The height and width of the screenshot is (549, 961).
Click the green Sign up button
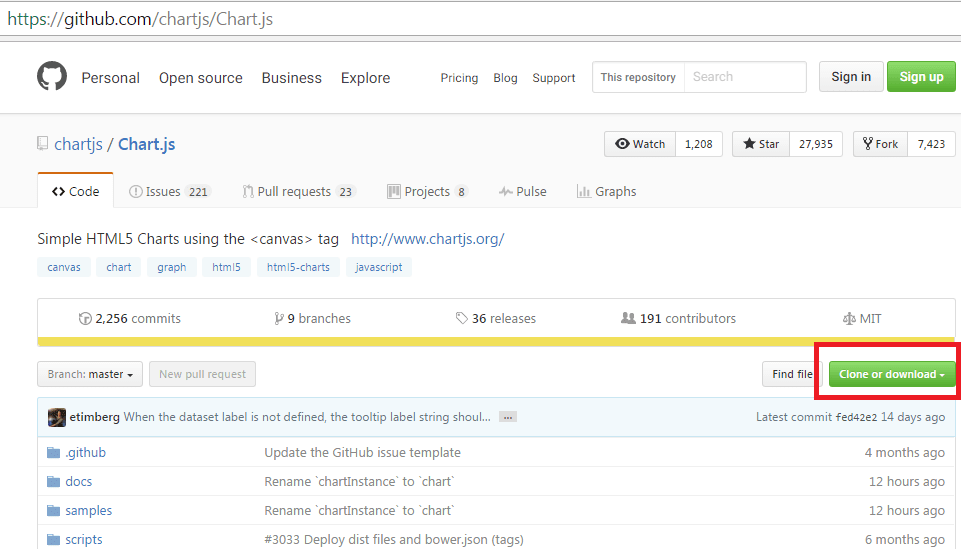pyautogui.click(x=921, y=77)
